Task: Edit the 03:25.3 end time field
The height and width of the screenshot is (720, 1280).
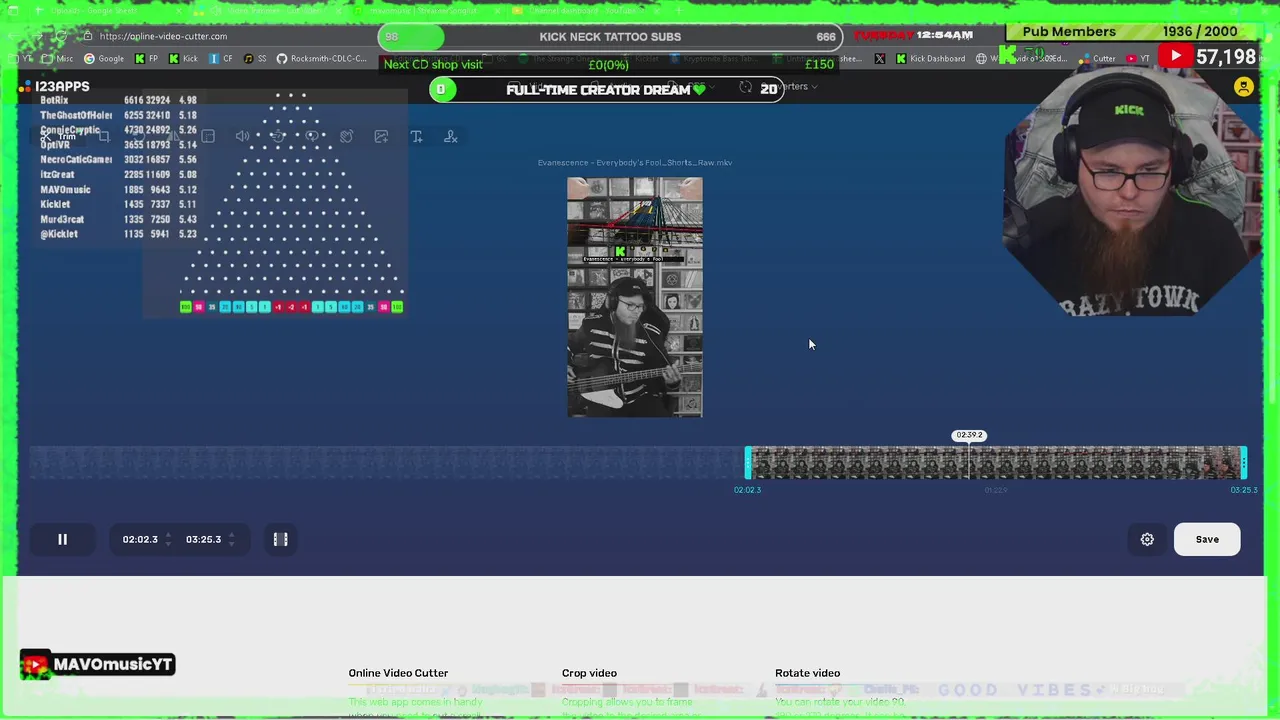Action: (x=203, y=539)
